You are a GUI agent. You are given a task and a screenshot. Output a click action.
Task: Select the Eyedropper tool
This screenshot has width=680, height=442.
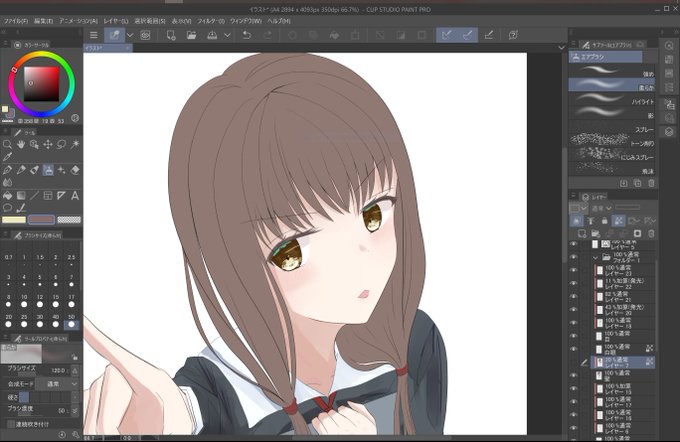tap(7, 157)
